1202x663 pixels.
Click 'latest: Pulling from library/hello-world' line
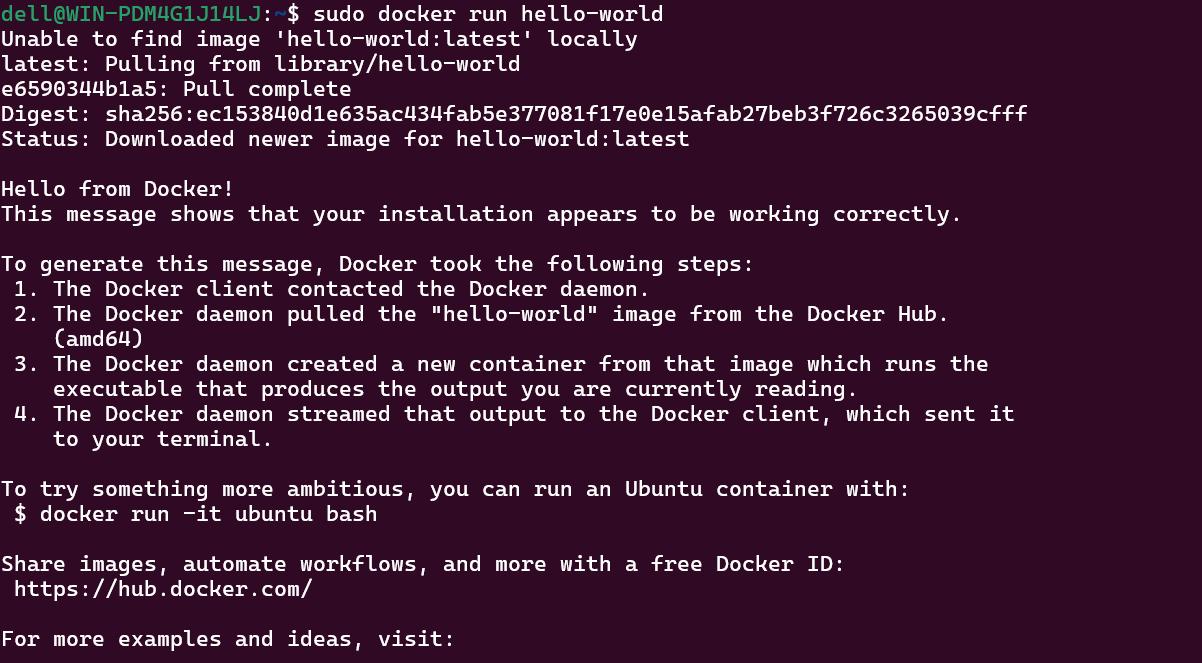tap(260, 64)
